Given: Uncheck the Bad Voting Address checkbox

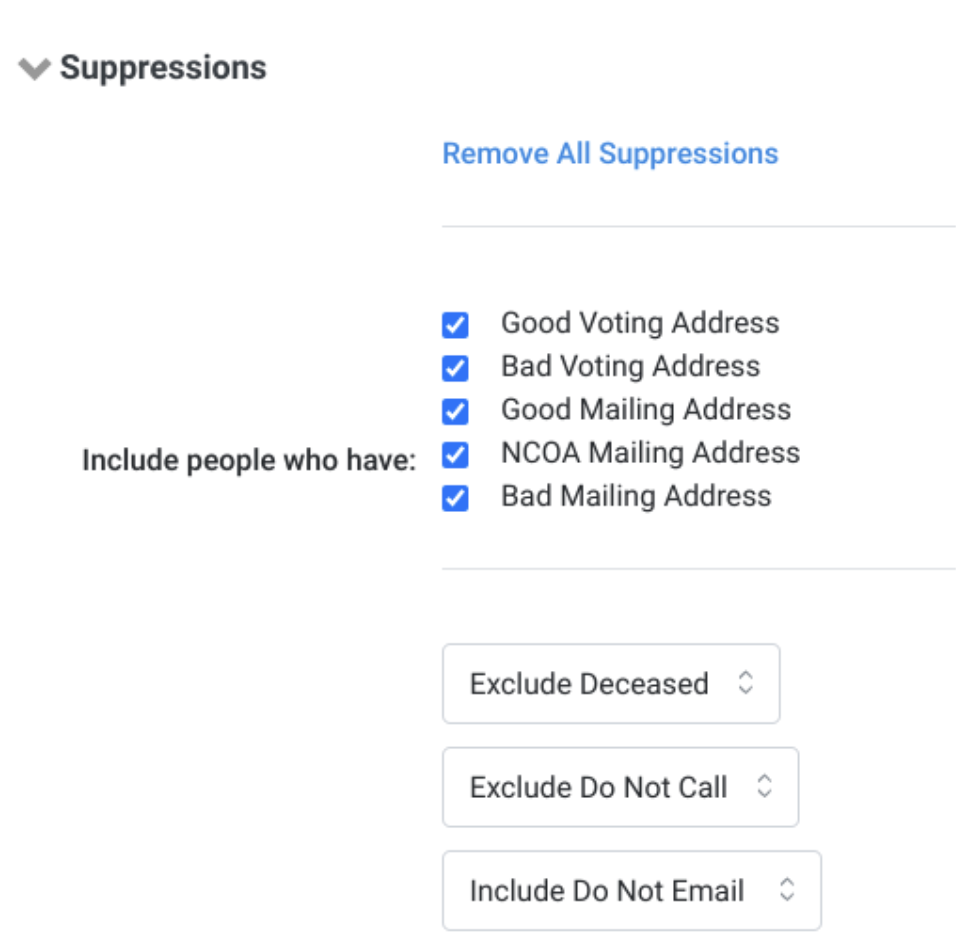Looking at the screenshot, I should [455, 368].
